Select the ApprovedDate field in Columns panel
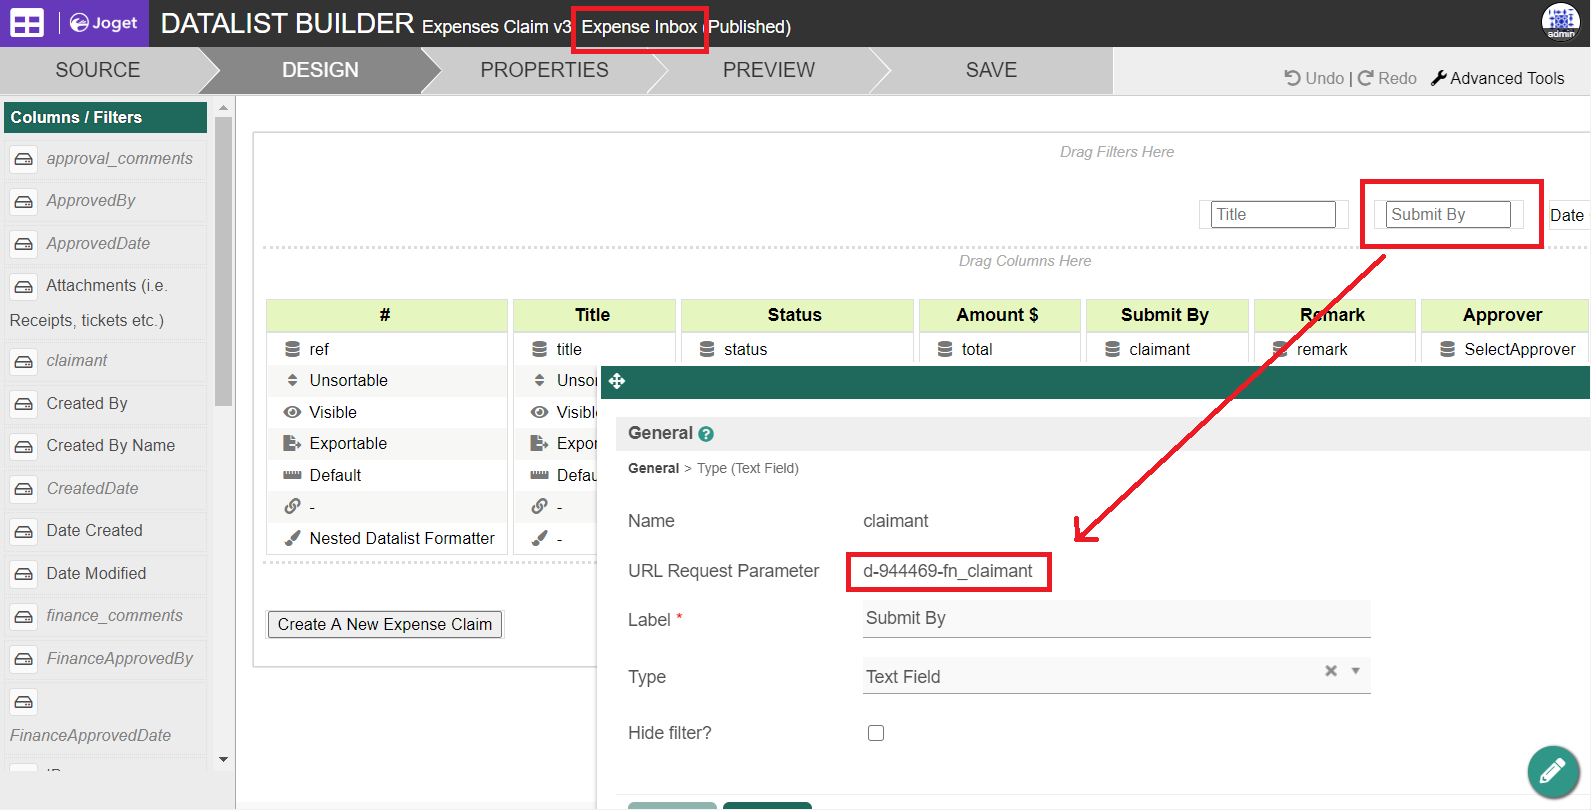The height and width of the screenshot is (810, 1591). coord(106,244)
